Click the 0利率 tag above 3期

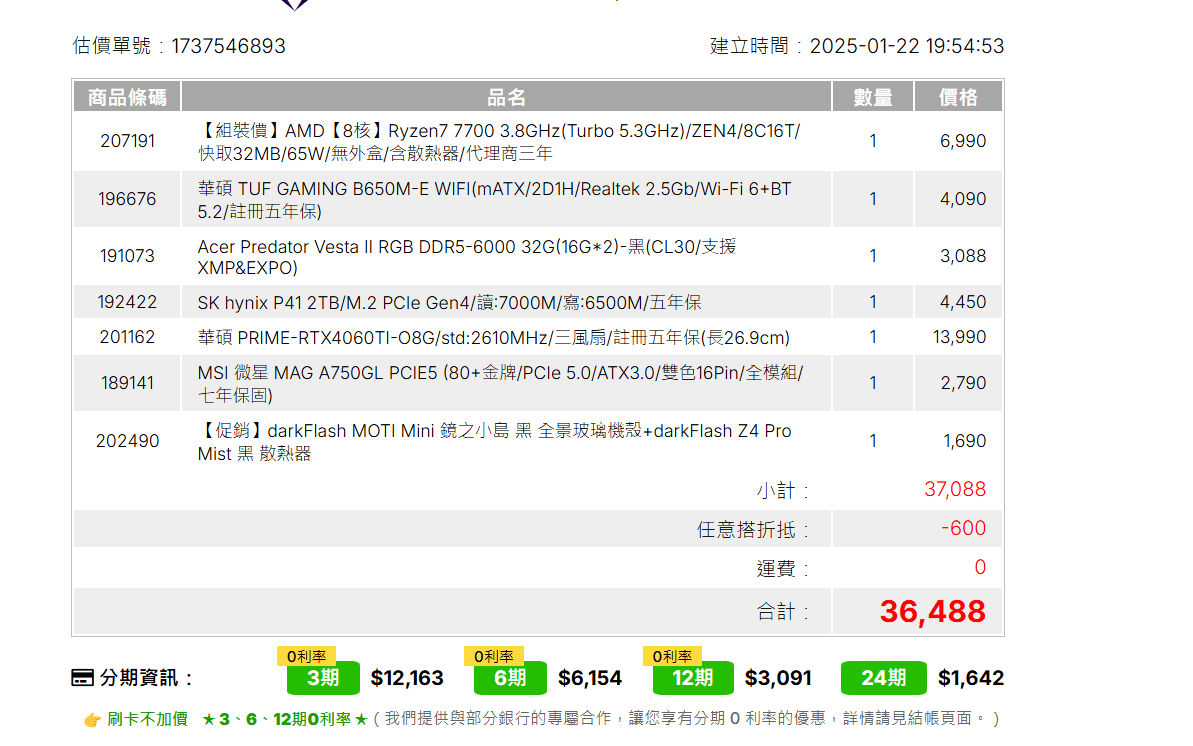click(306, 656)
